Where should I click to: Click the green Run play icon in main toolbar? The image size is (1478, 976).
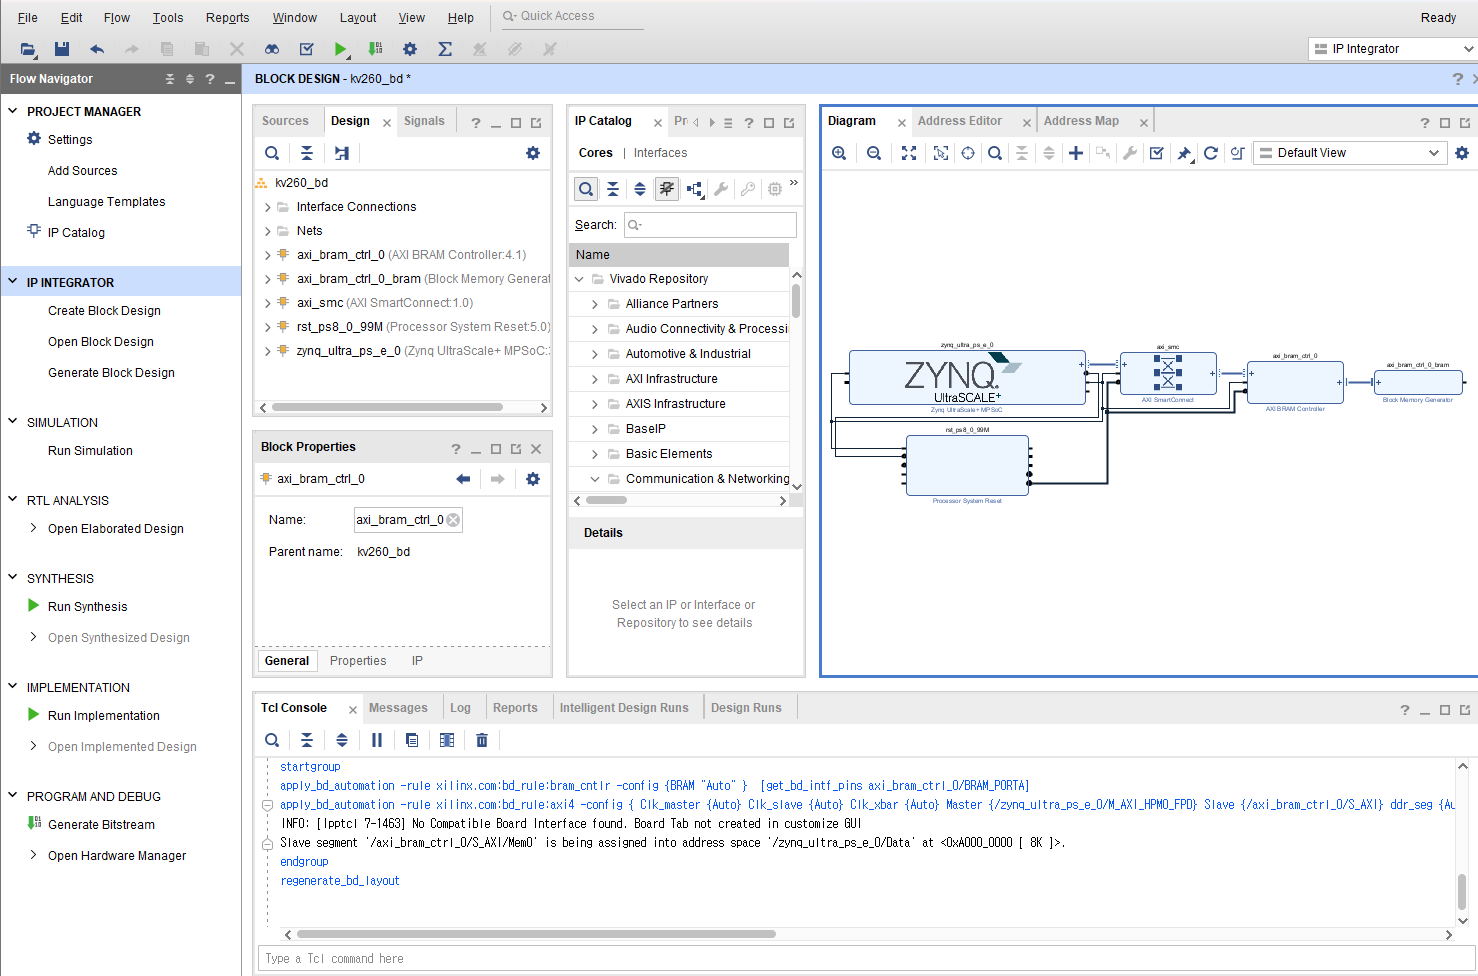pyautogui.click(x=341, y=49)
